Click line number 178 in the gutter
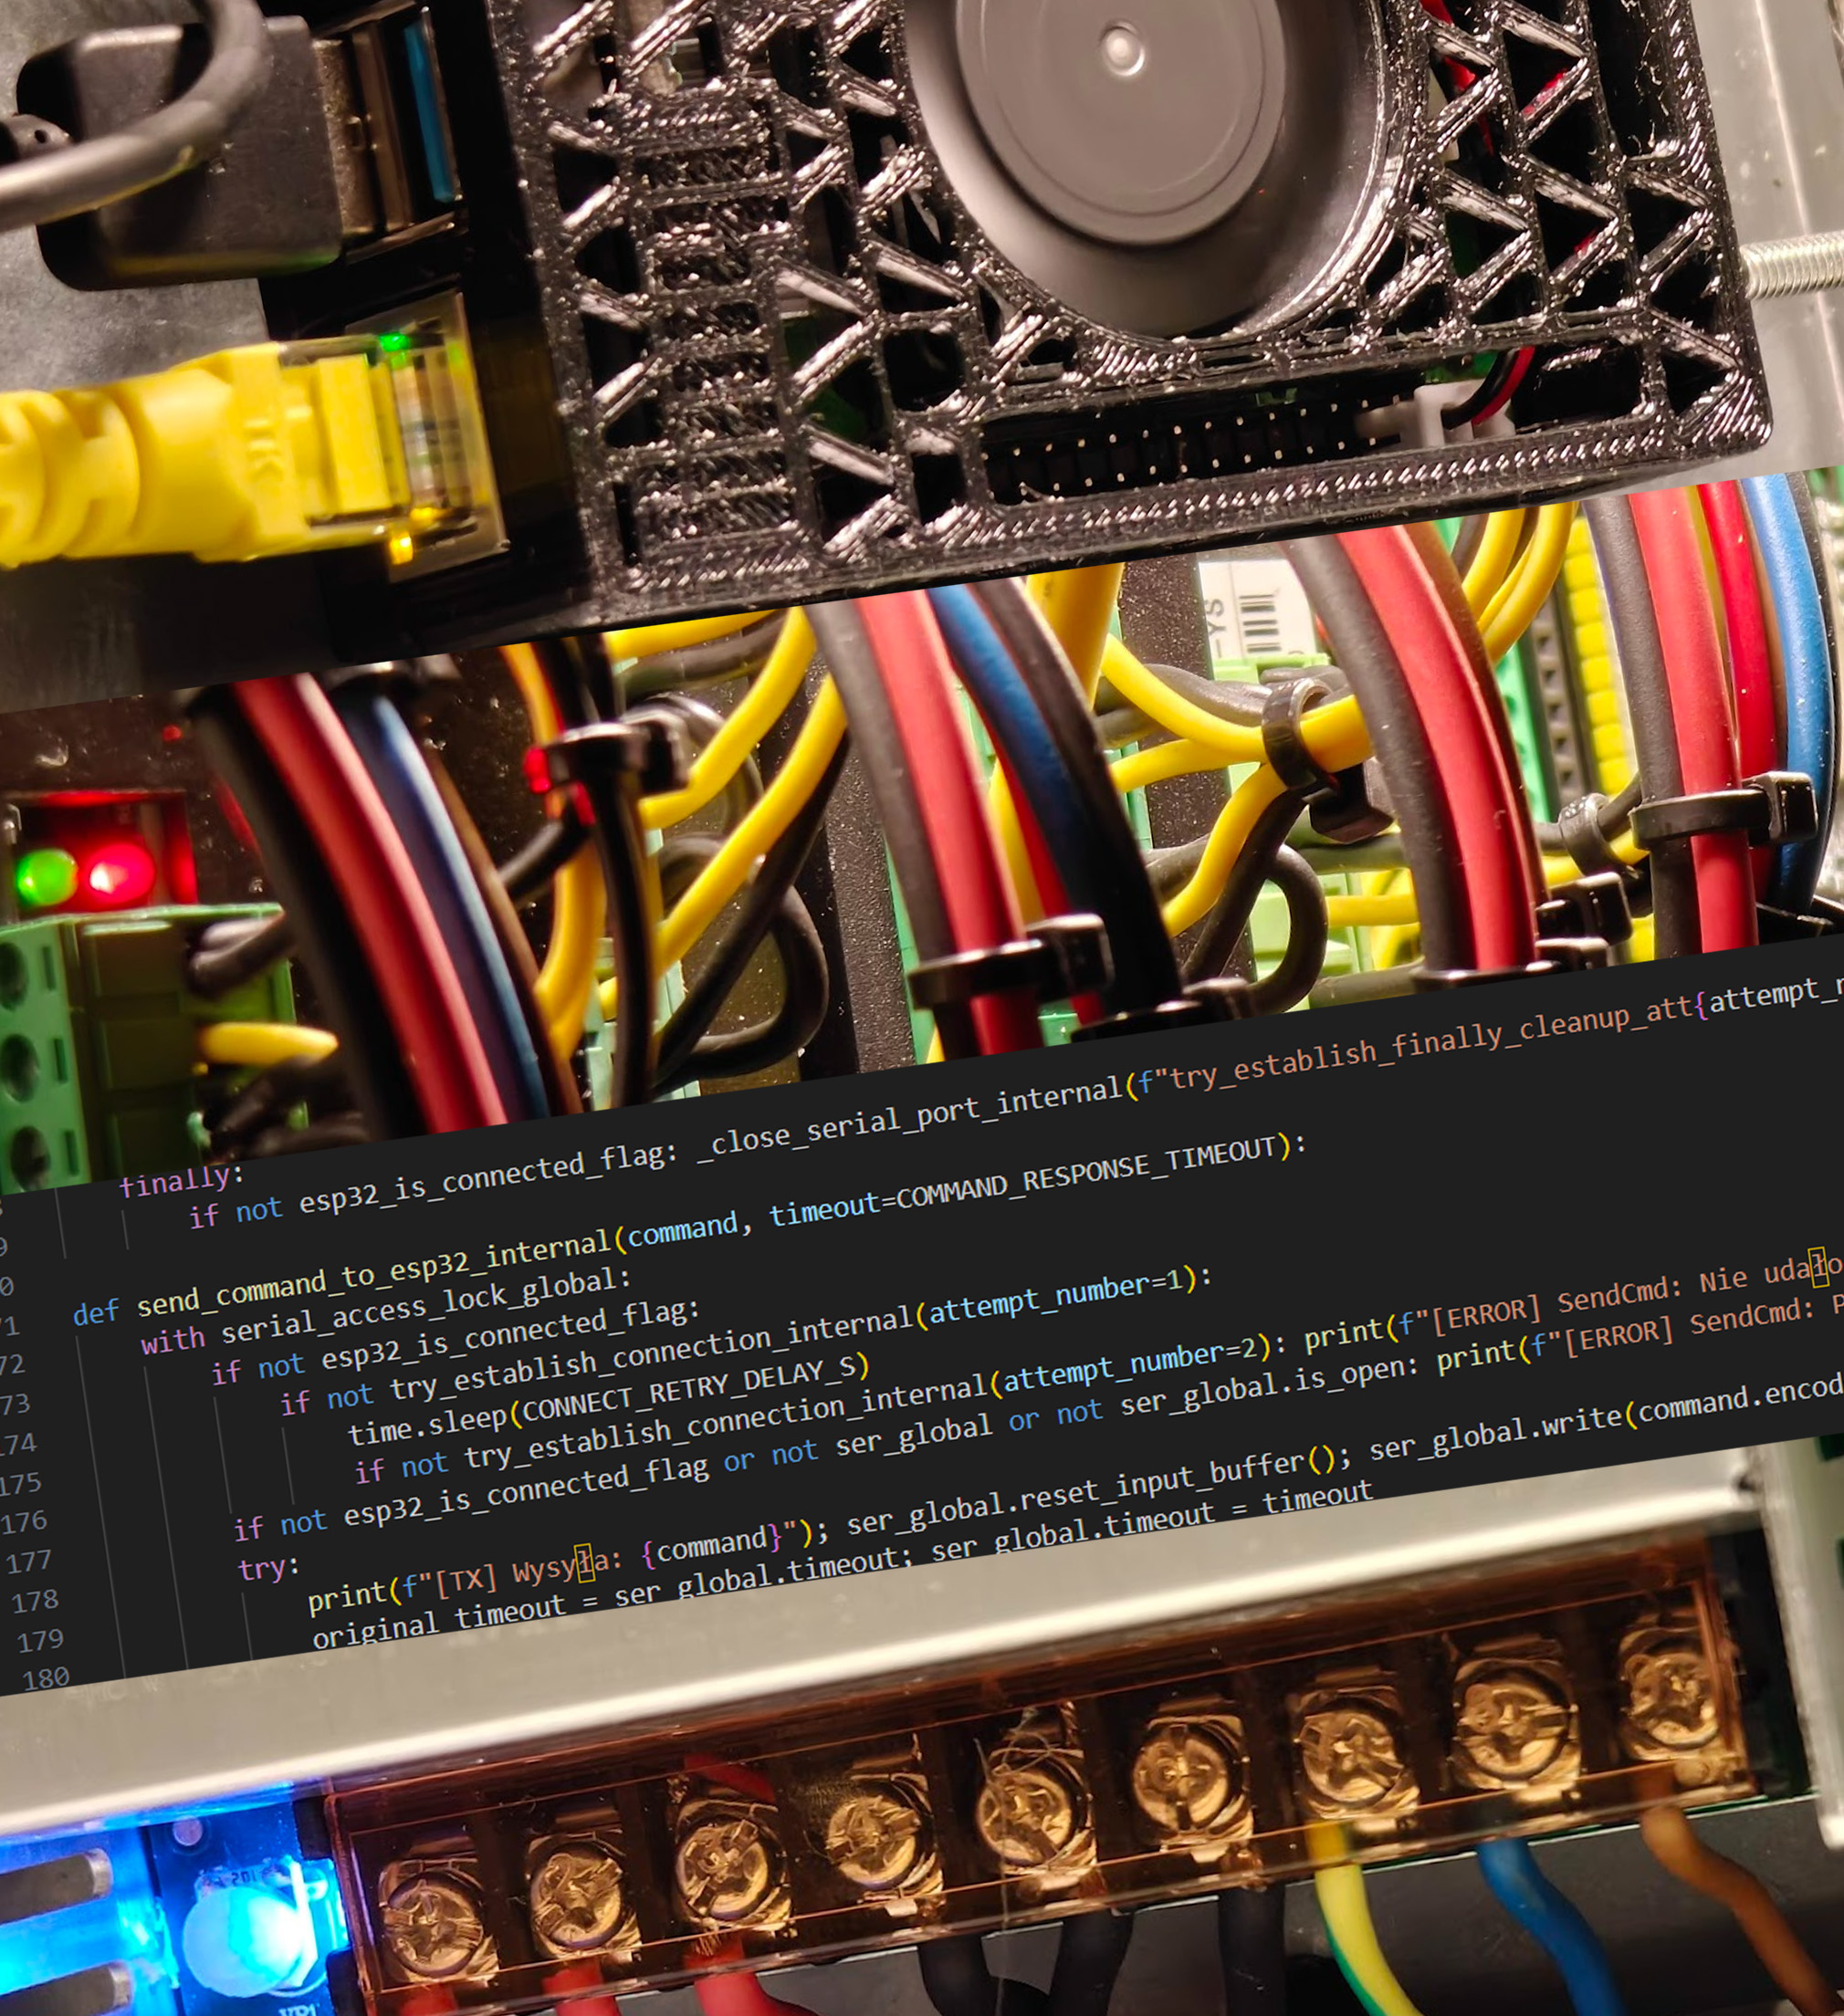1844x2016 pixels. point(35,1601)
